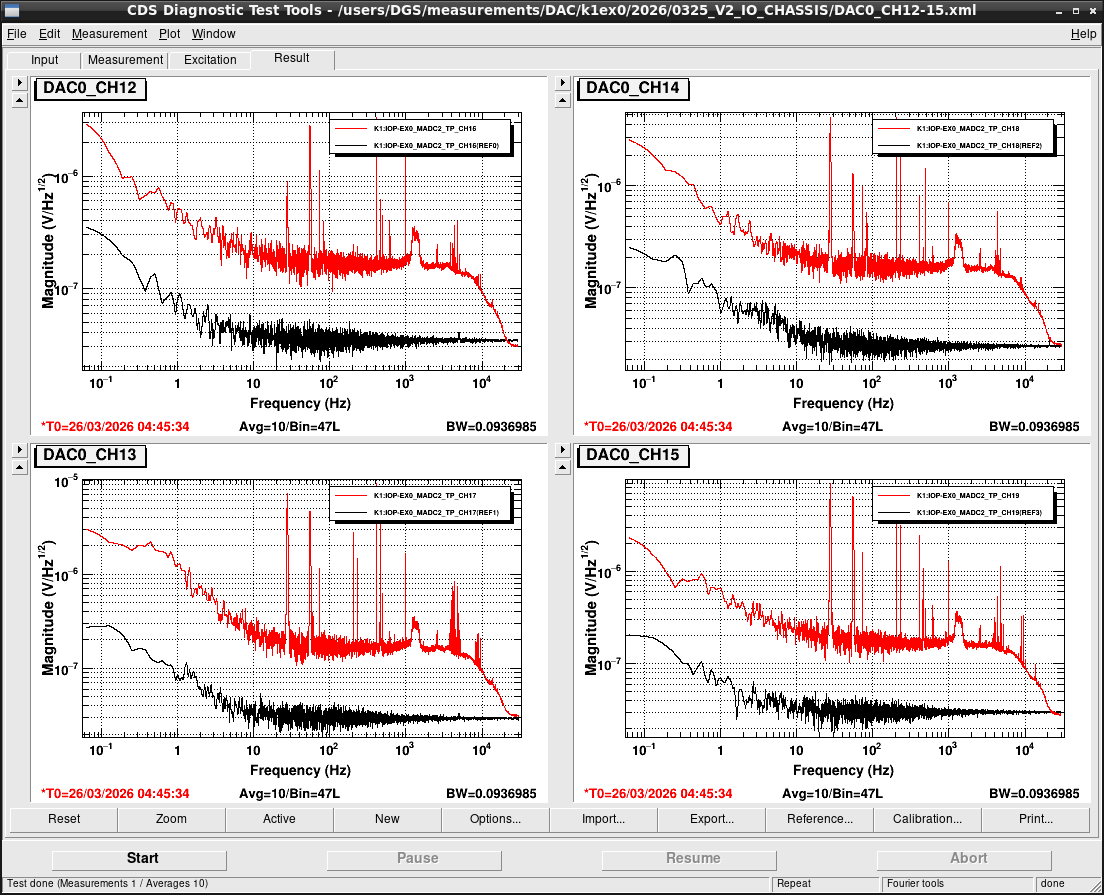Toggle the Active plot button
This screenshot has width=1104, height=895.
point(279,819)
